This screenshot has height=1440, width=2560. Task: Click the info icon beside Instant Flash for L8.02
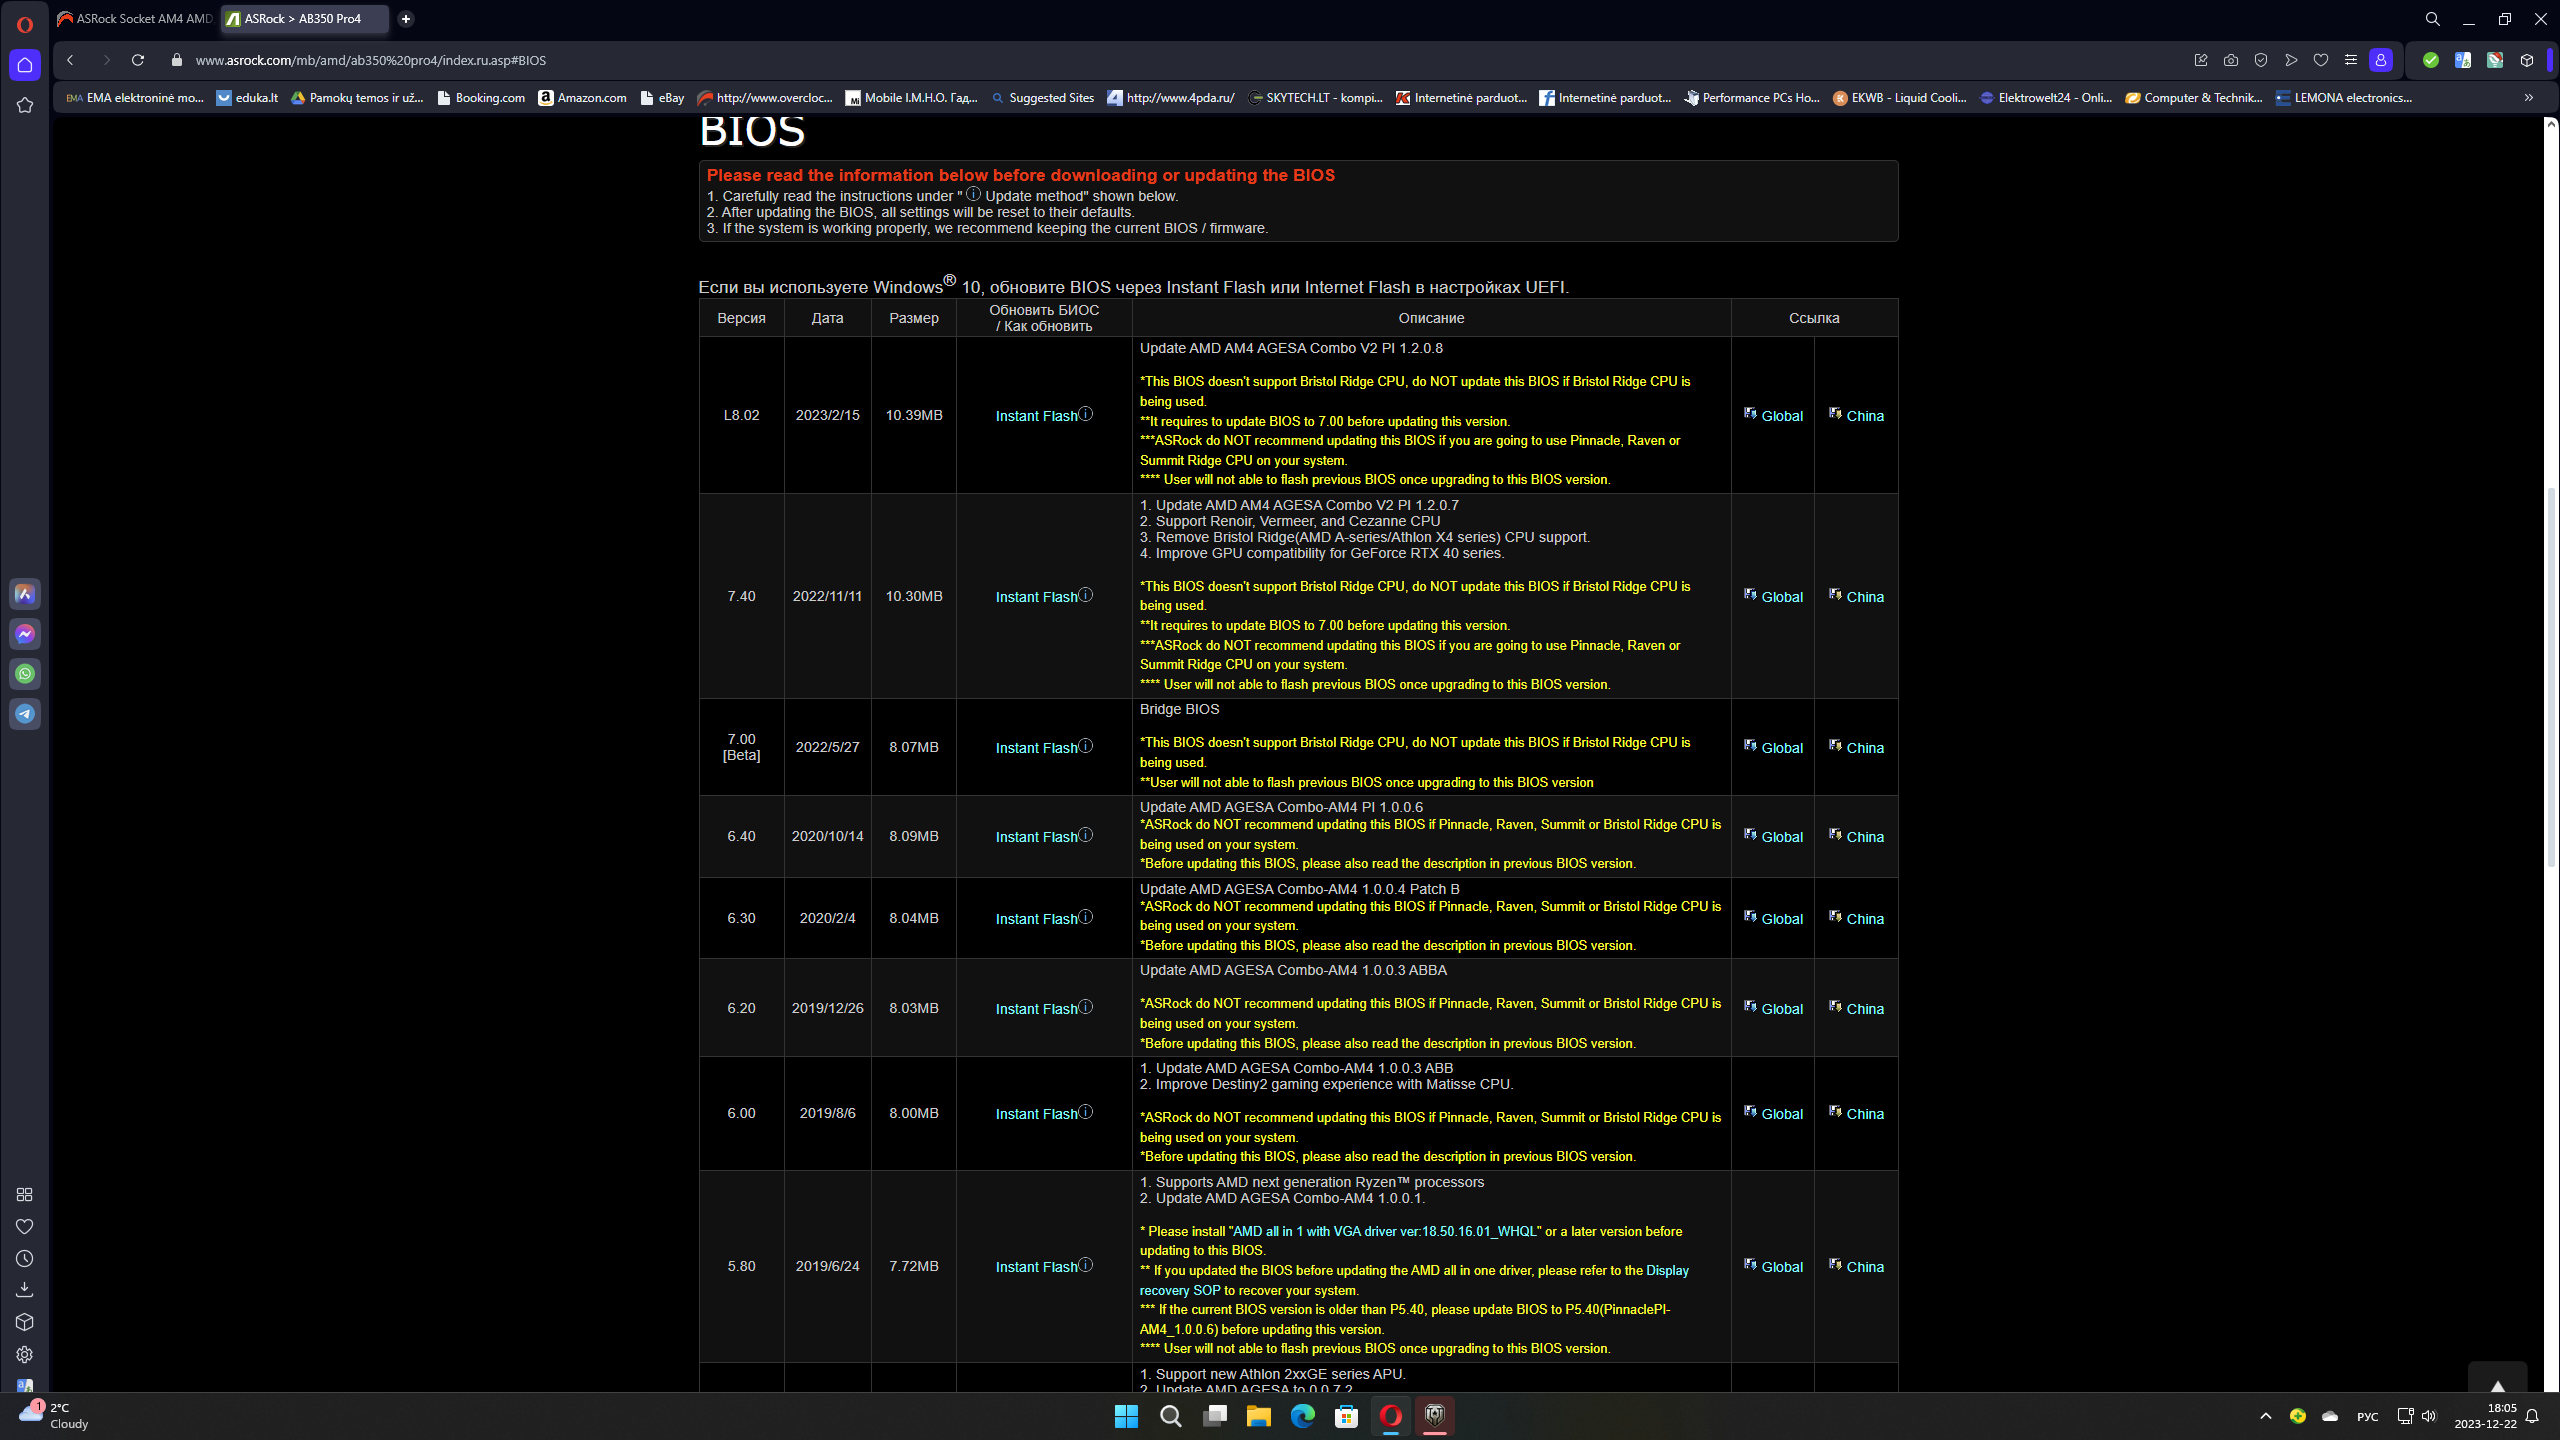(x=1086, y=414)
